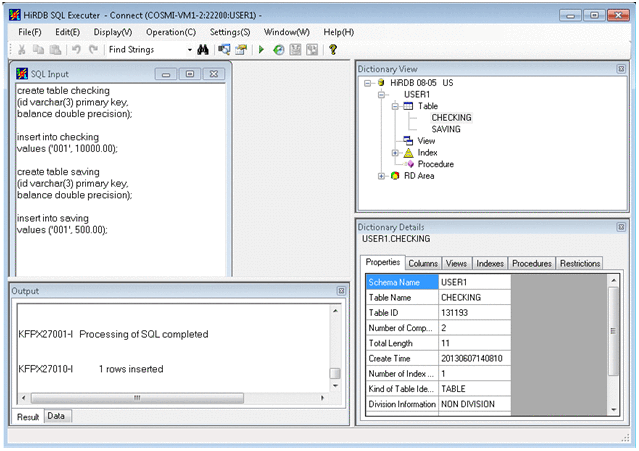Open the Find Strings dropdown
Screen dimensions: 639x451
189,49
